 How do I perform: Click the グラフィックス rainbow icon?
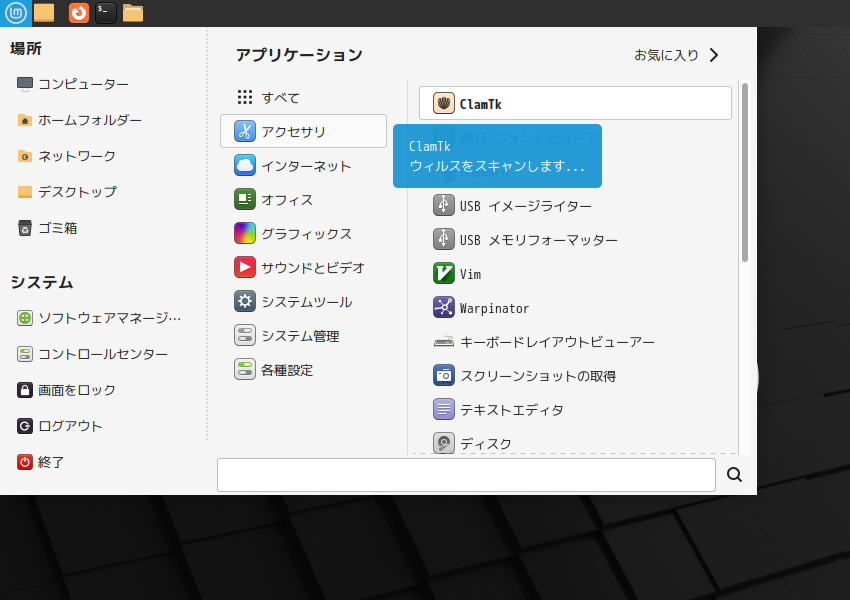[x=245, y=234]
